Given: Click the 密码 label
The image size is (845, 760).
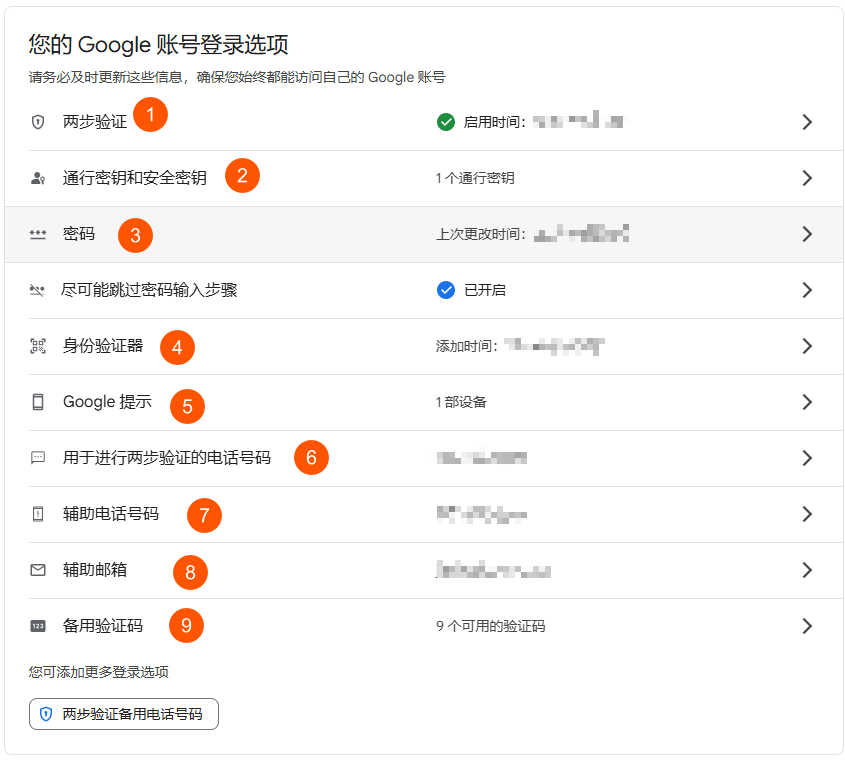Looking at the screenshot, I should pos(79,234).
